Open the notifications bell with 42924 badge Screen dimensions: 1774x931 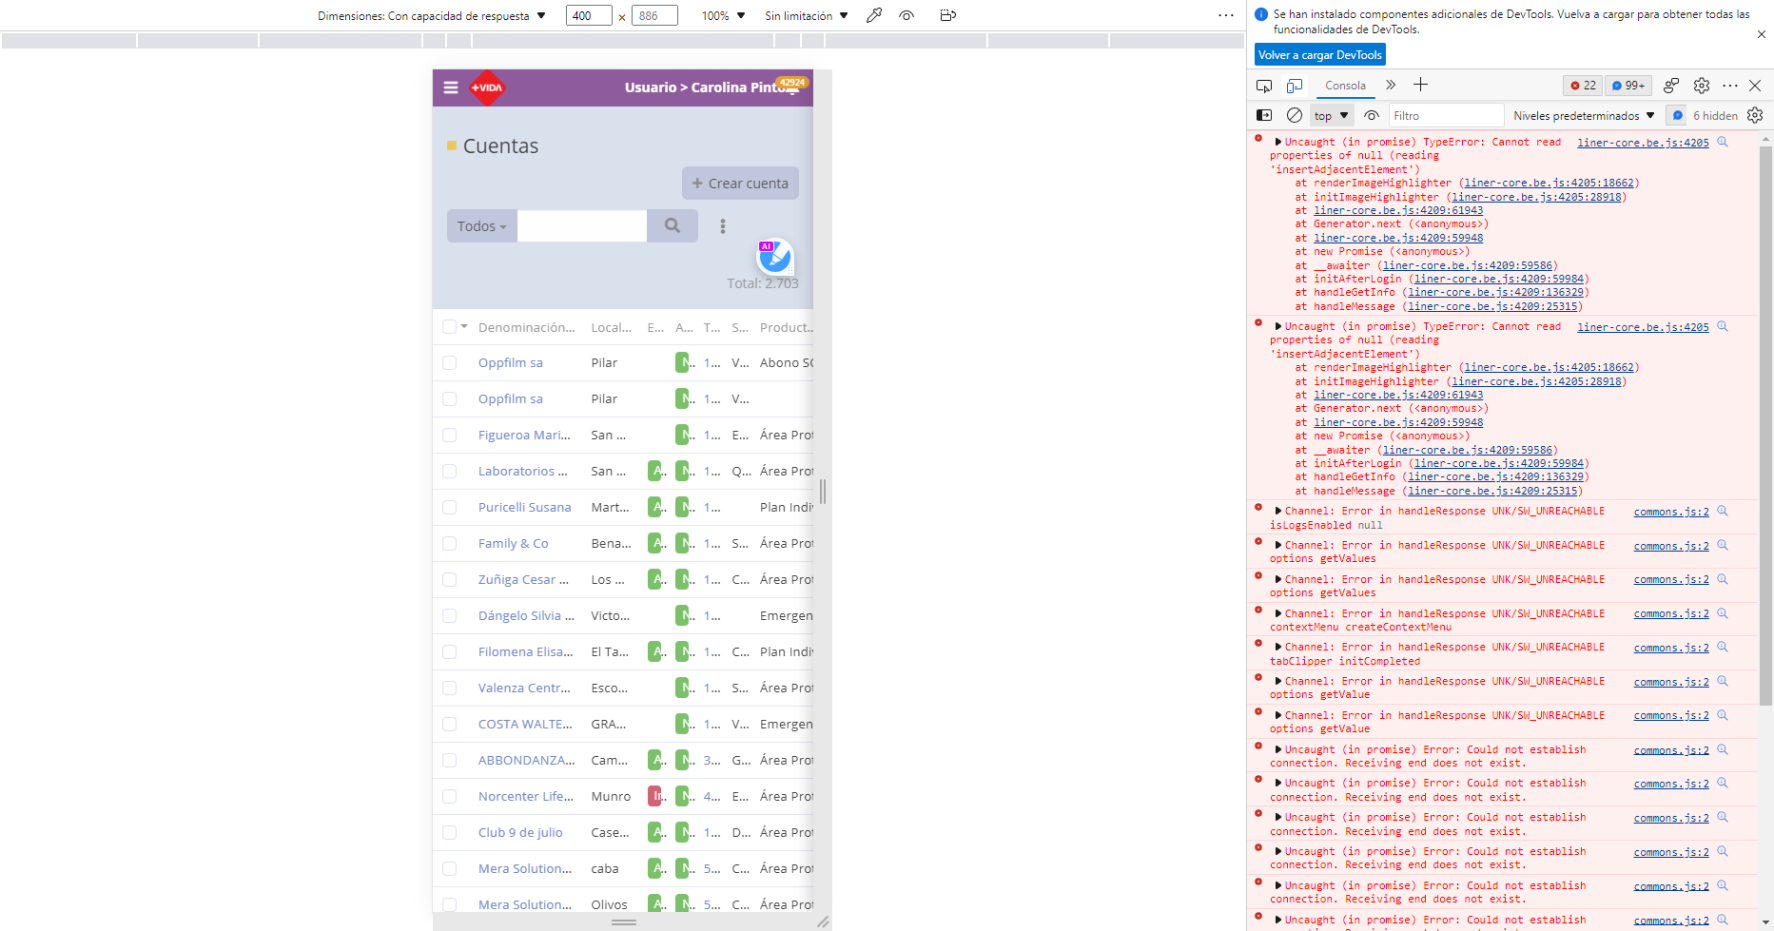pyautogui.click(x=792, y=87)
